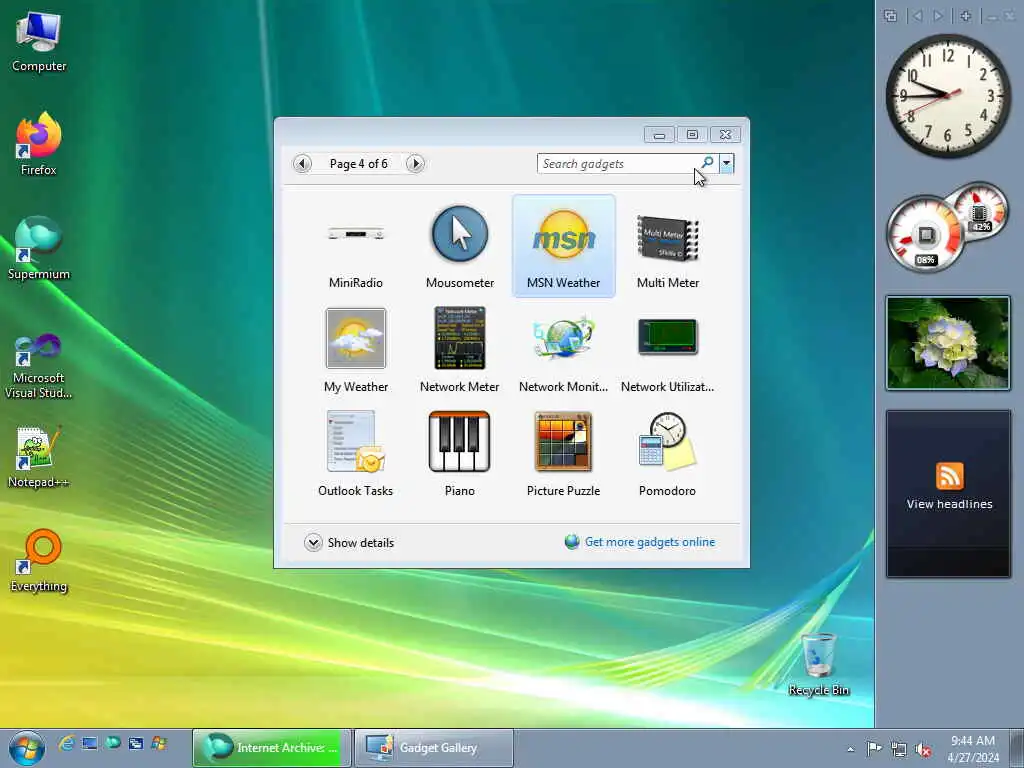Launch Supermium from quick launch bar

click(x=113, y=743)
